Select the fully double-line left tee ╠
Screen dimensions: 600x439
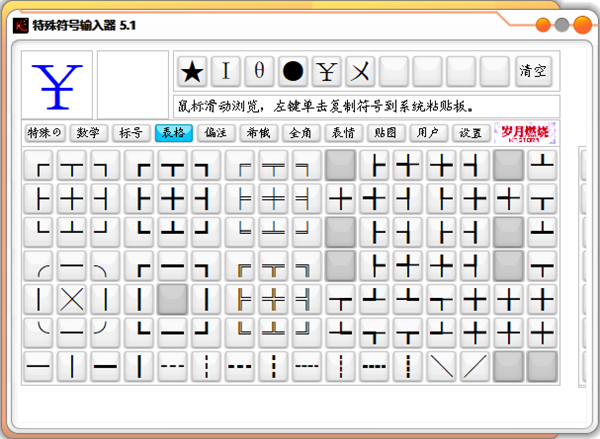(x=240, y=299)
